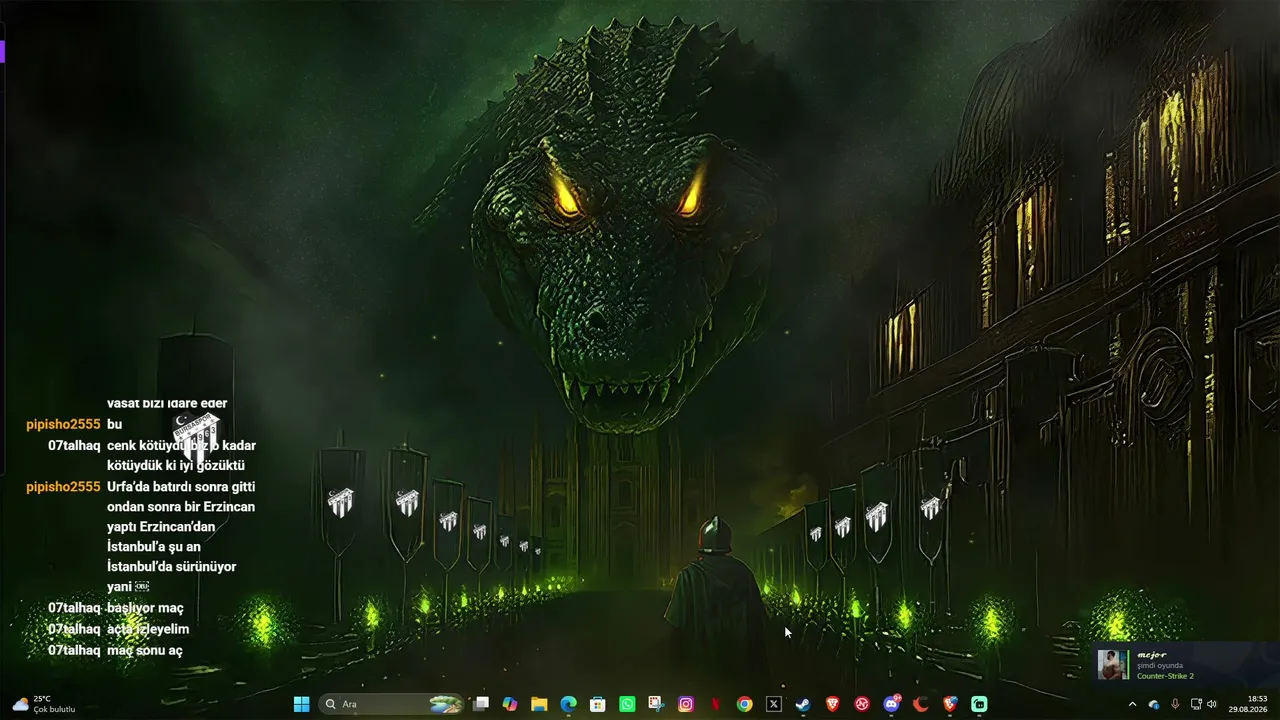Launch the Snipping Tool taskbar icon
The height and width of the screenshot is (720, 1280).
[x=656, y=704]
